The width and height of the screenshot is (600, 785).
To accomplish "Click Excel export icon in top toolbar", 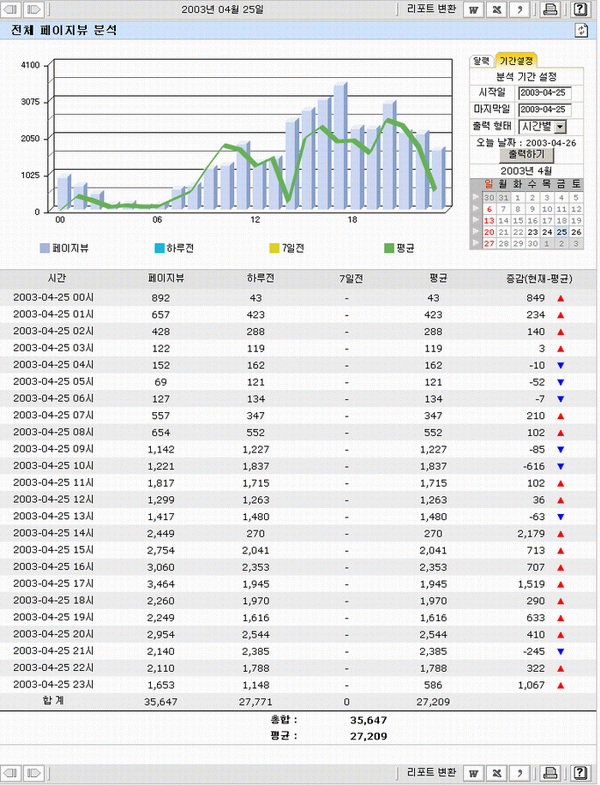I will pos(496,10).
